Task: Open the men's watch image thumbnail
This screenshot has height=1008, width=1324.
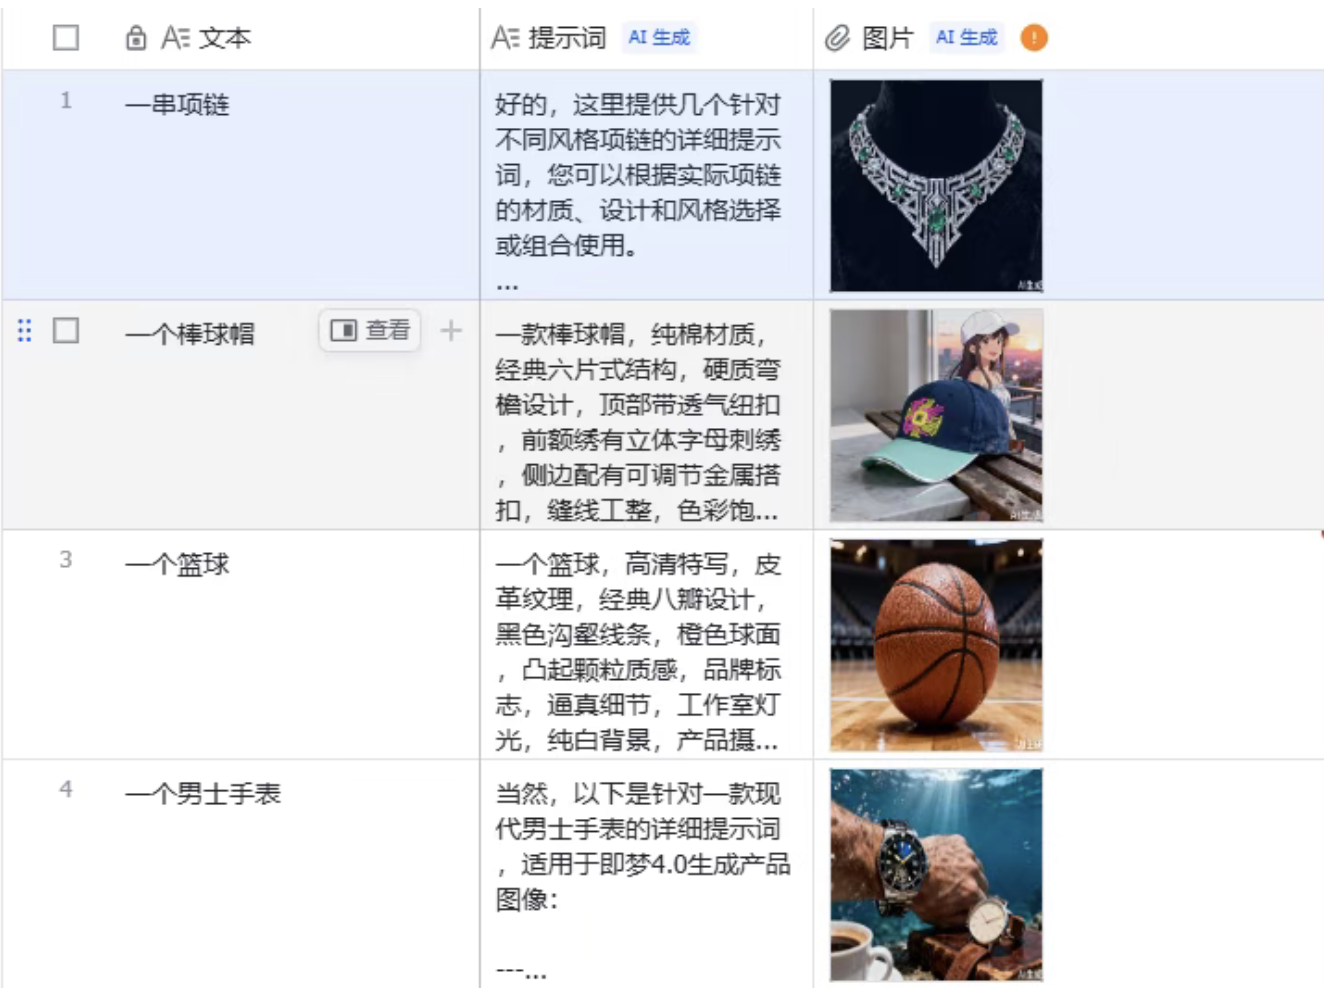Action: point(936,875)
